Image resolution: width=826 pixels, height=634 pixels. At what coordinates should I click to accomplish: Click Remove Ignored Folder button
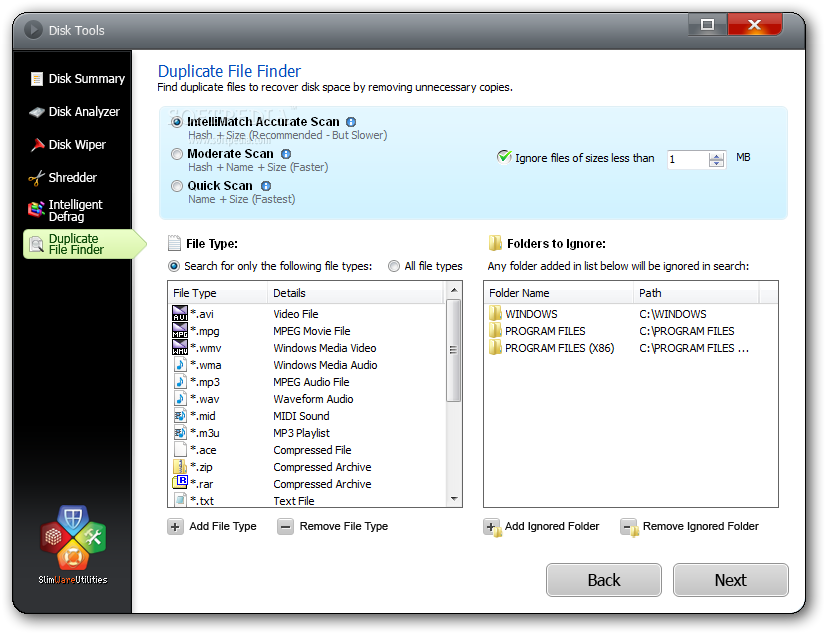(x=690, y=526)
